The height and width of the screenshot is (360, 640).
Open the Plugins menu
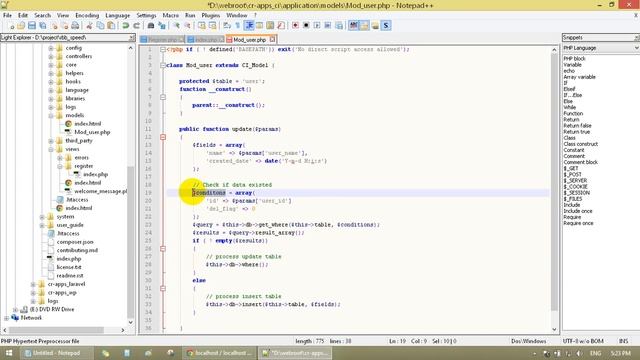click(211, 16)
